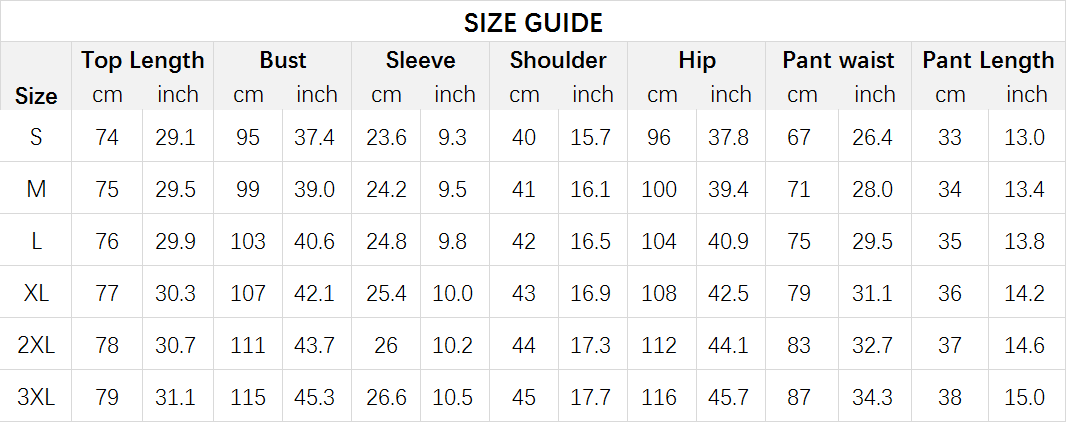Select the Pant Length header
1066x423 pixels.
(x=988, y=60)
